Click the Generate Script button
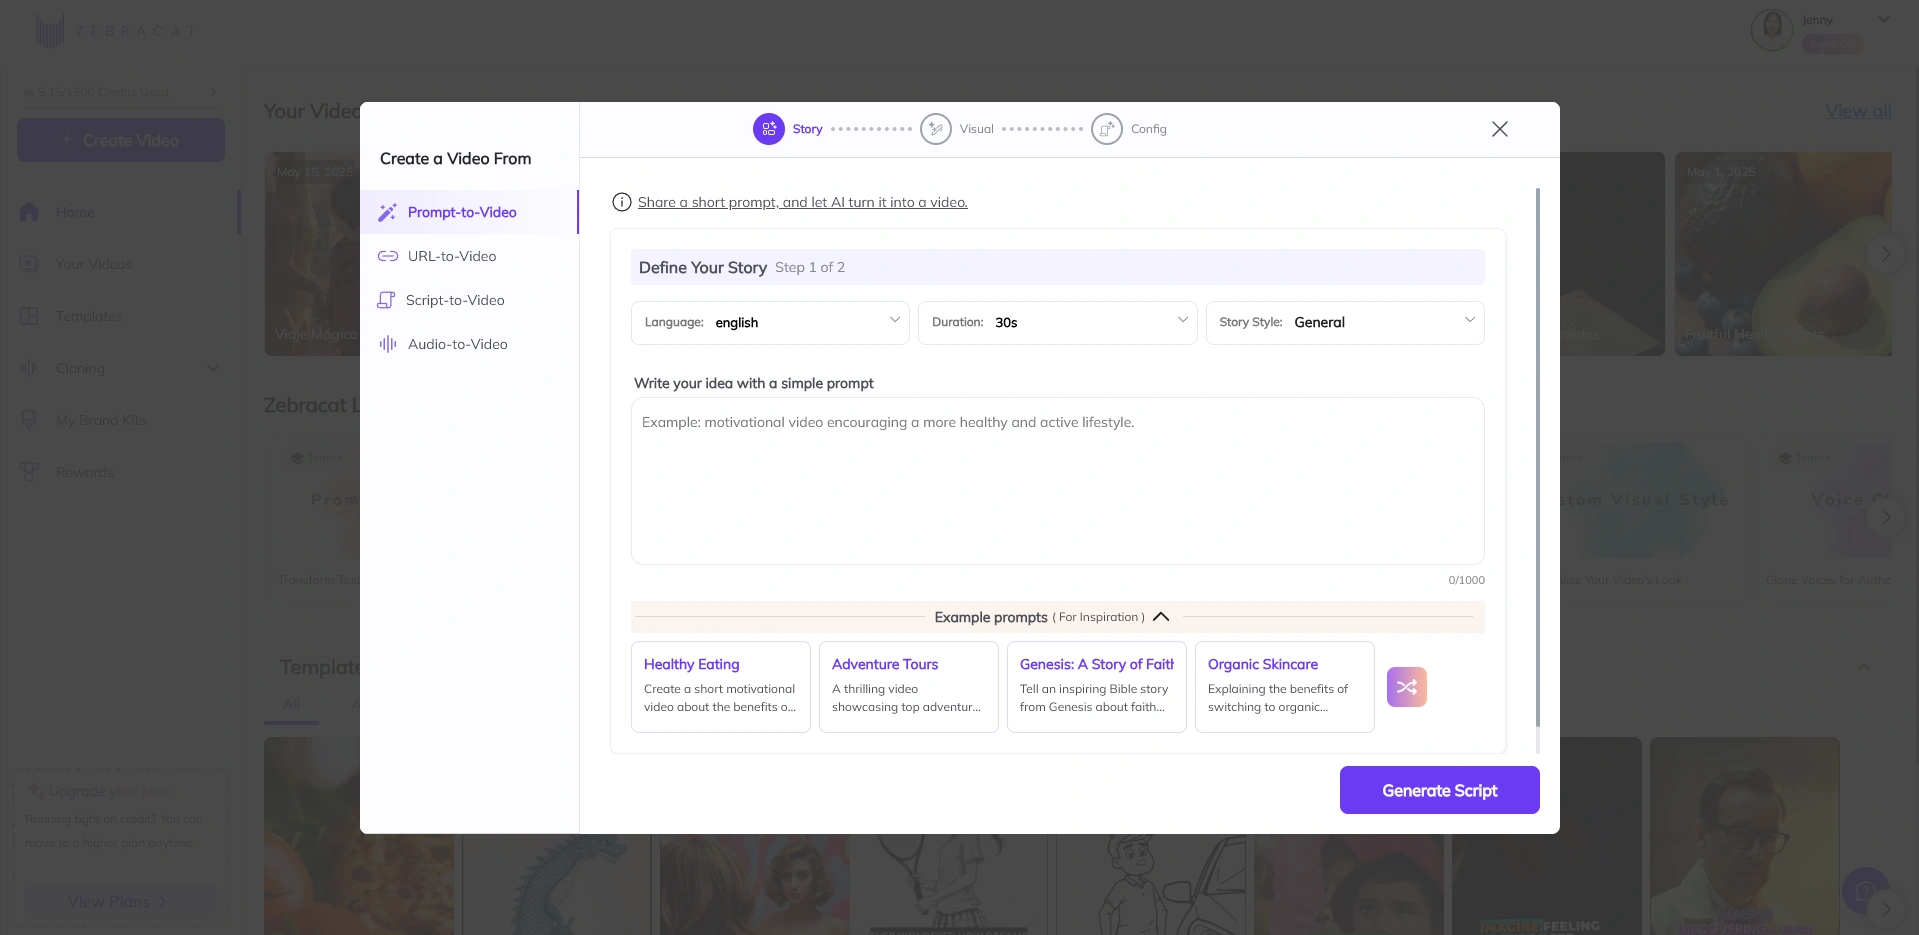Viewport: 1919px width, 935px height. tap(1440, 790)
